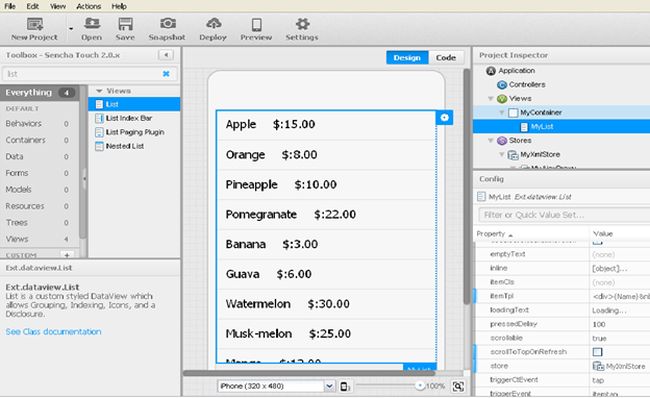The height and width of the screenshot is (398, 650).
Task: Toggle device orientation icon
Action: click(344, 386)
